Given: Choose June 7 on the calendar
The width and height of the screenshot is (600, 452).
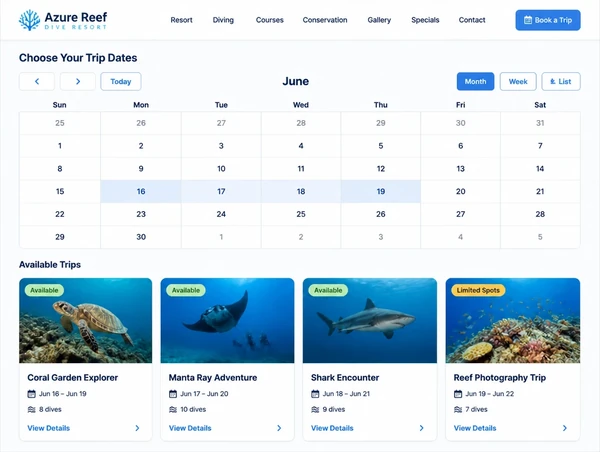Looking at the screenshot, I should 540,146.
